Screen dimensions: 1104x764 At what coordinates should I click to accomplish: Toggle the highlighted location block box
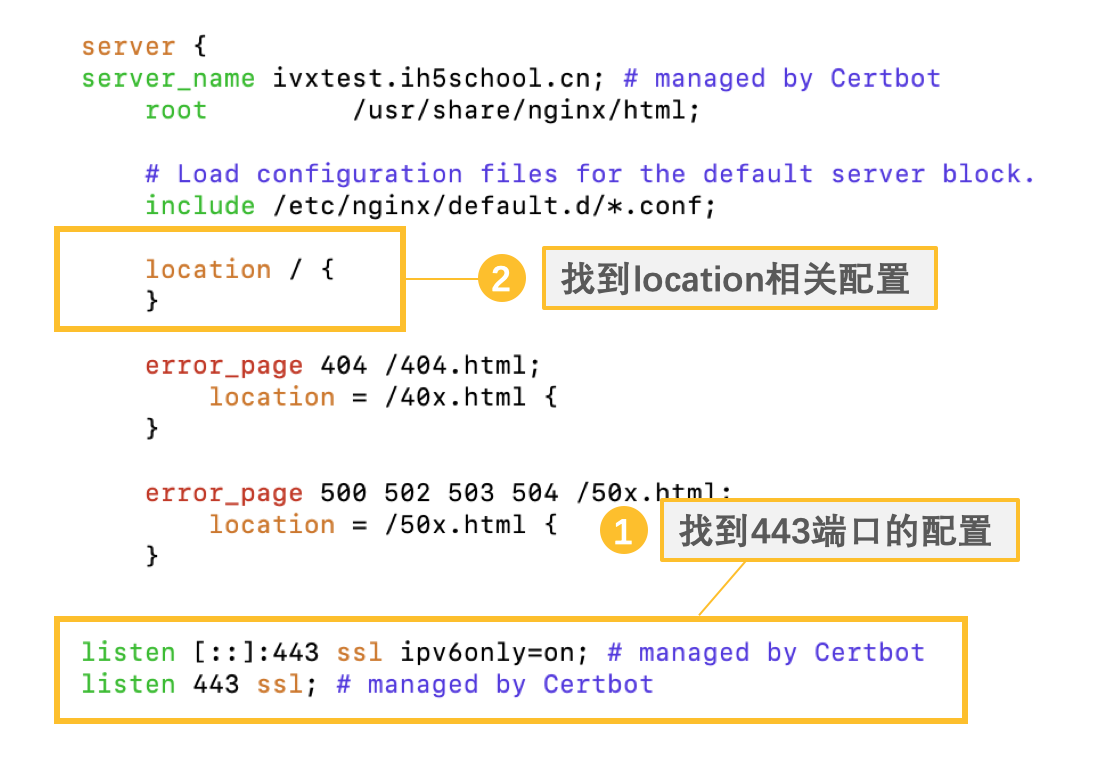click(x=230, y=279)
